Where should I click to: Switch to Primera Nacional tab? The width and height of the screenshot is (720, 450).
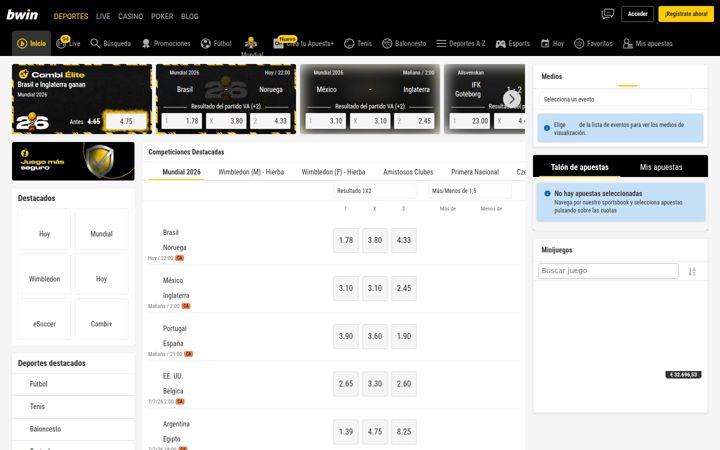[x=475, y=172]
